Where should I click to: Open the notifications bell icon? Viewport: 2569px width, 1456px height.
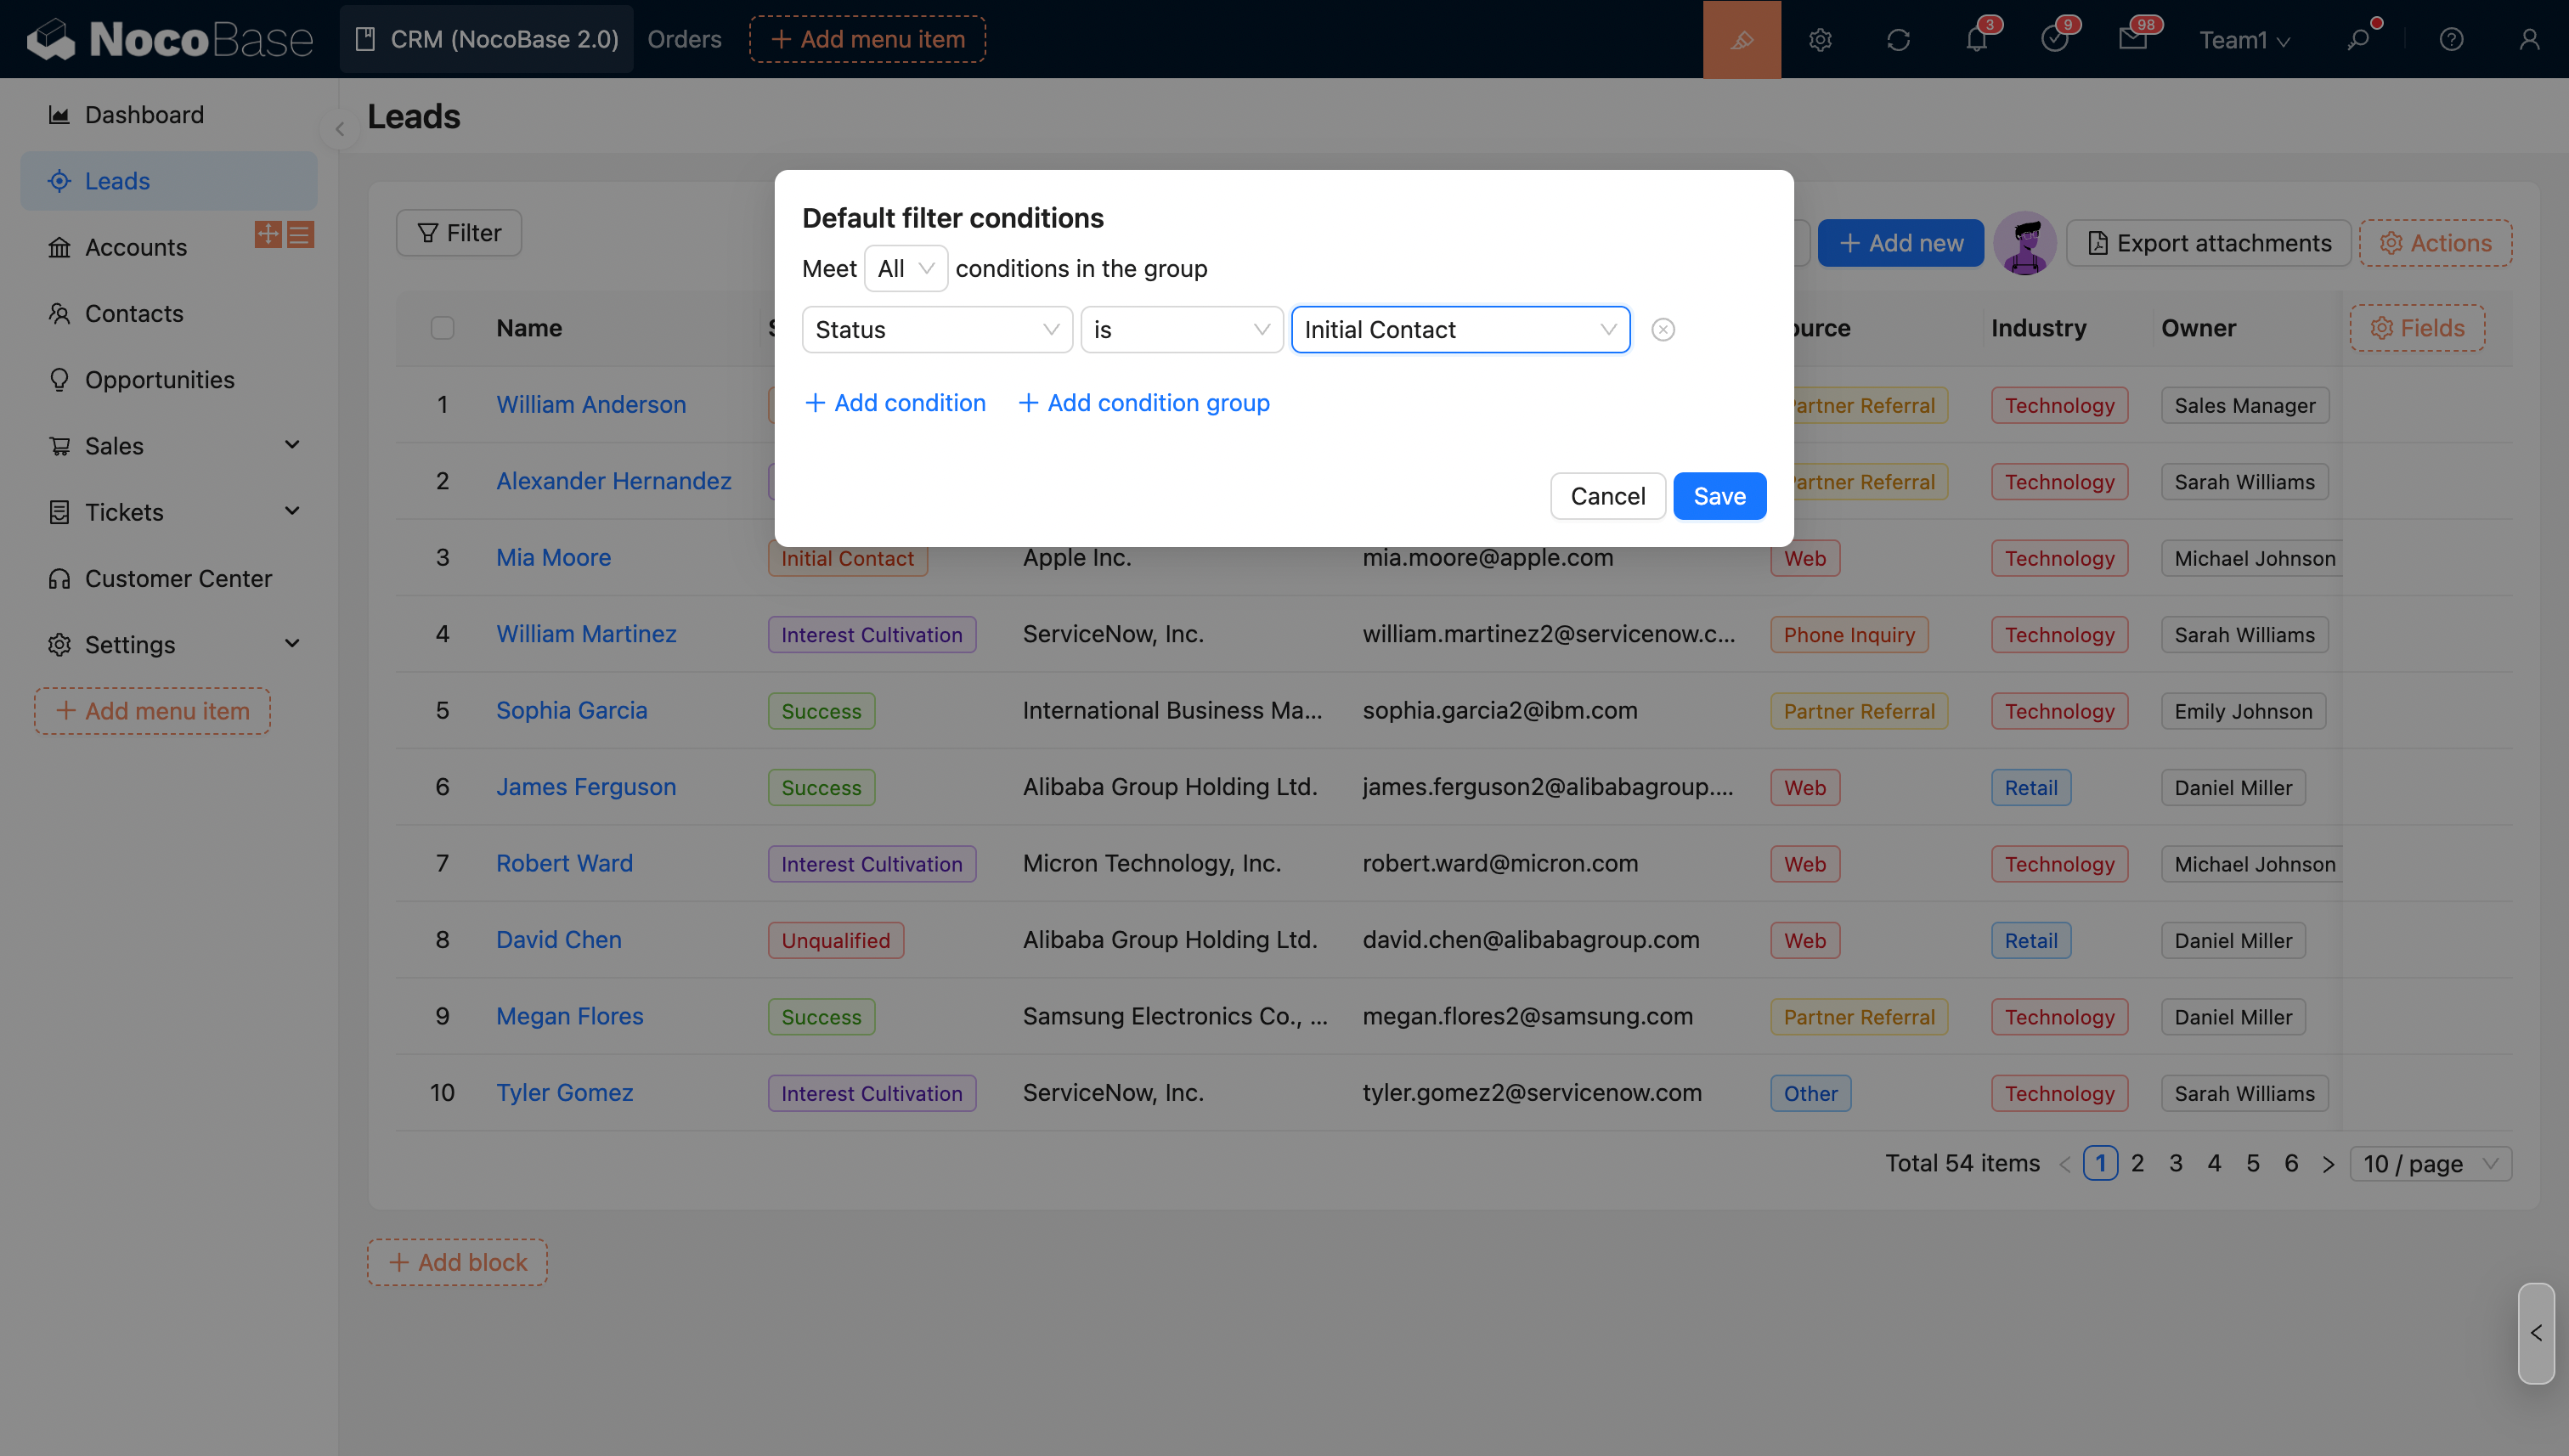1976,39
